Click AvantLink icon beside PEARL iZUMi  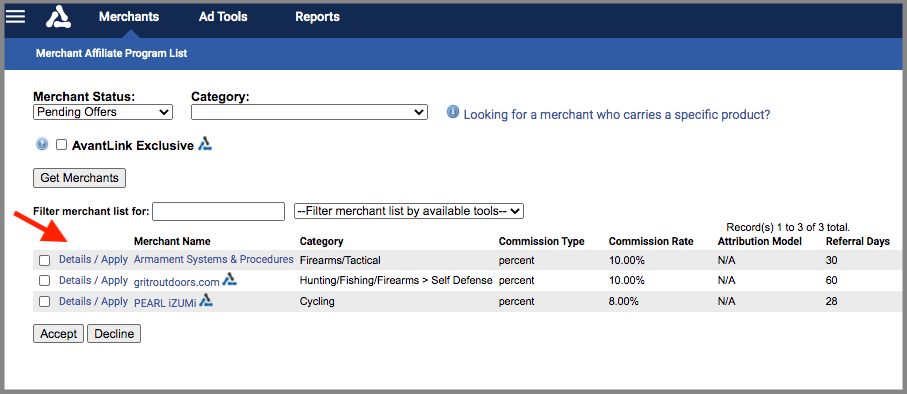point(206,300)
